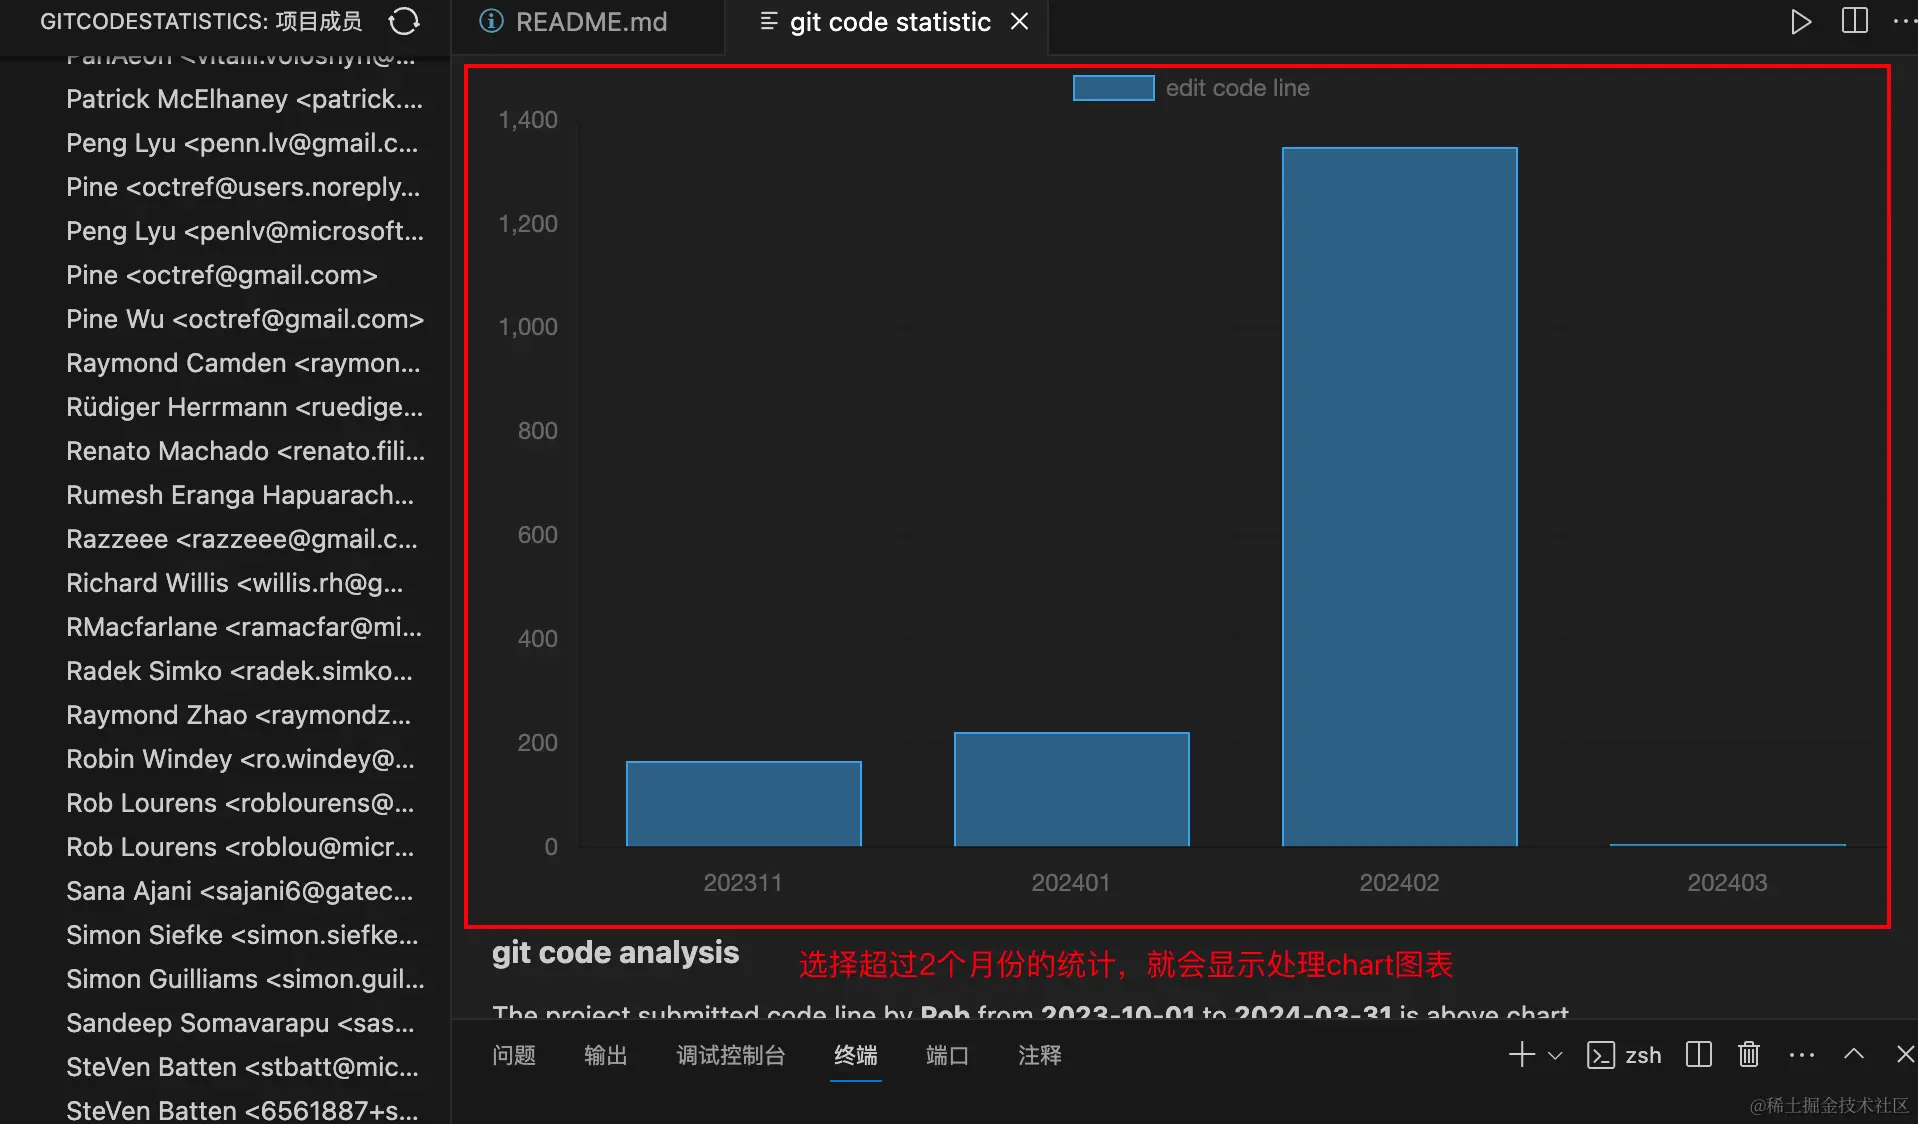The image size is (1918, 1124).
Task: Select Rumesh Eranga Hapuarach member
Action: pyautogui.click(x=225, y=495)
